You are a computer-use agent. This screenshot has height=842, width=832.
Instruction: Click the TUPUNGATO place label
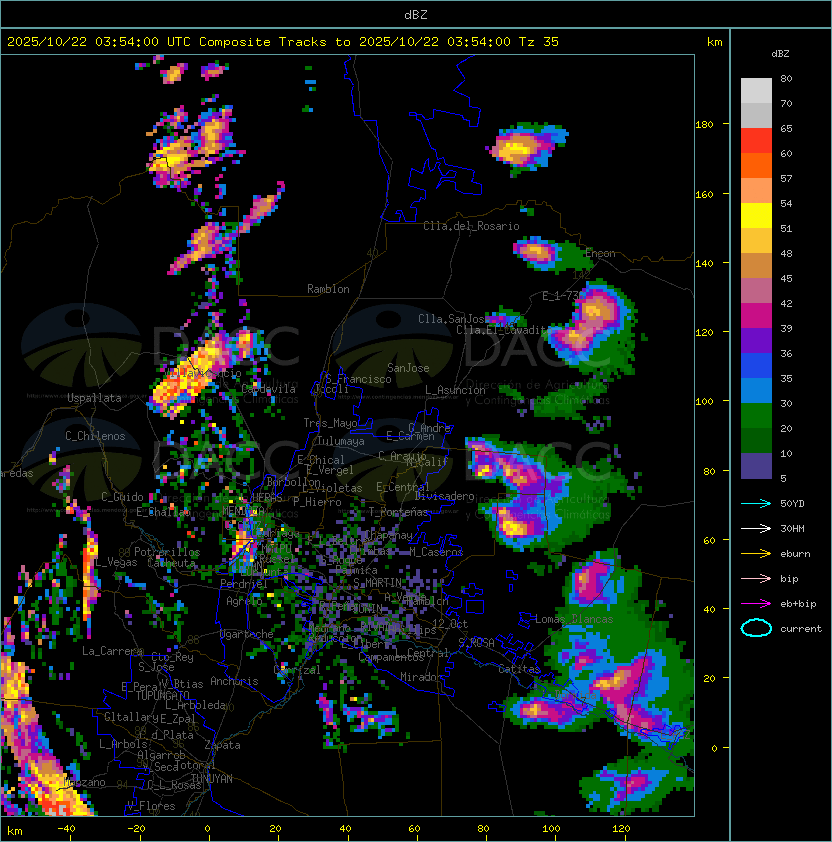tap(162, 695)
